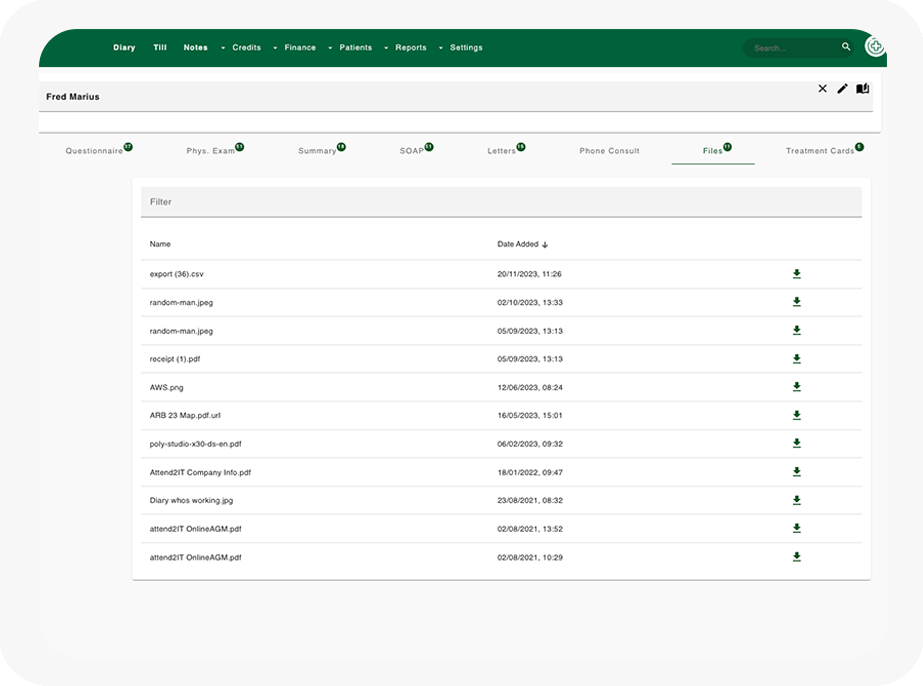Viewport: 923px width, 686px height.
Task: Sort by Date Added column header
Action: 517,244
